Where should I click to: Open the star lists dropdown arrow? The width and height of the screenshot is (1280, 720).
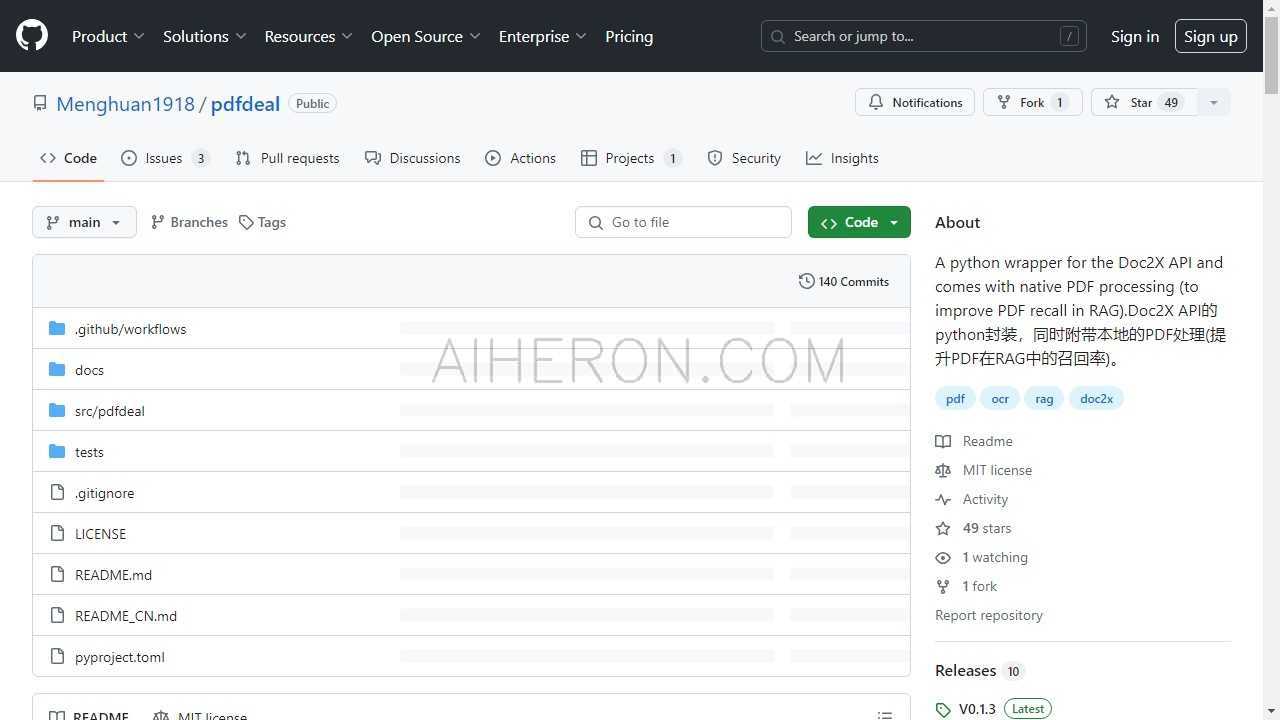tap(1214, 102)
